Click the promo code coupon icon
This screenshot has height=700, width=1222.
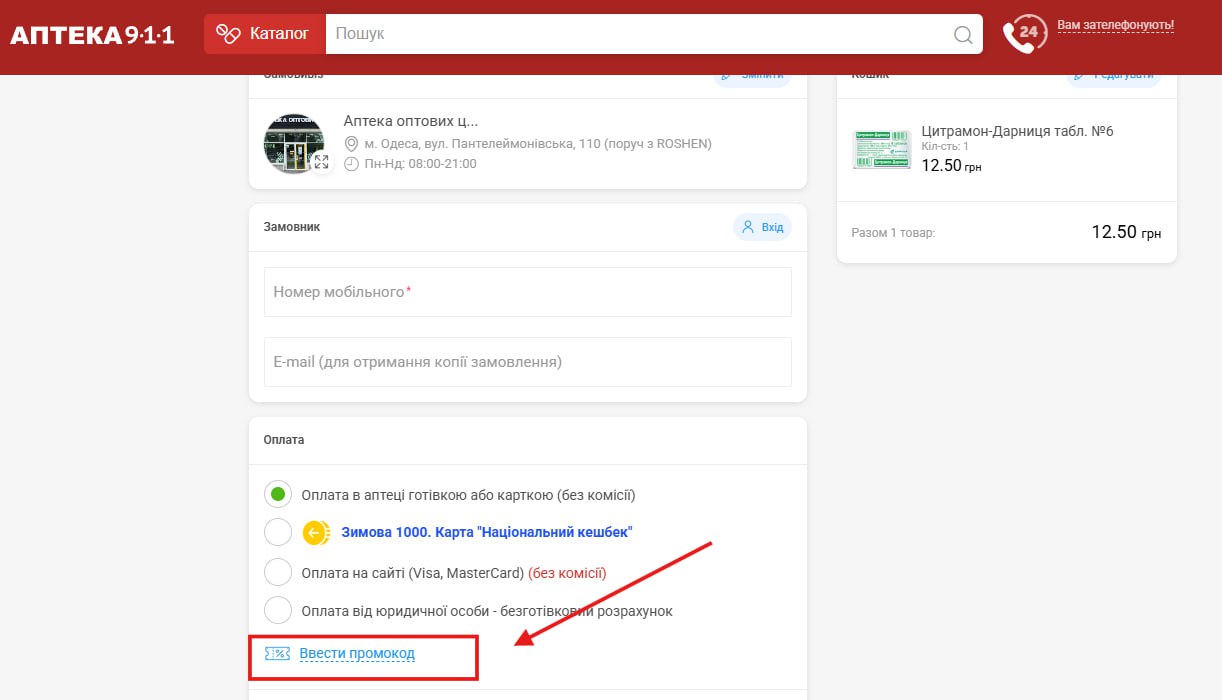(277, 654)
